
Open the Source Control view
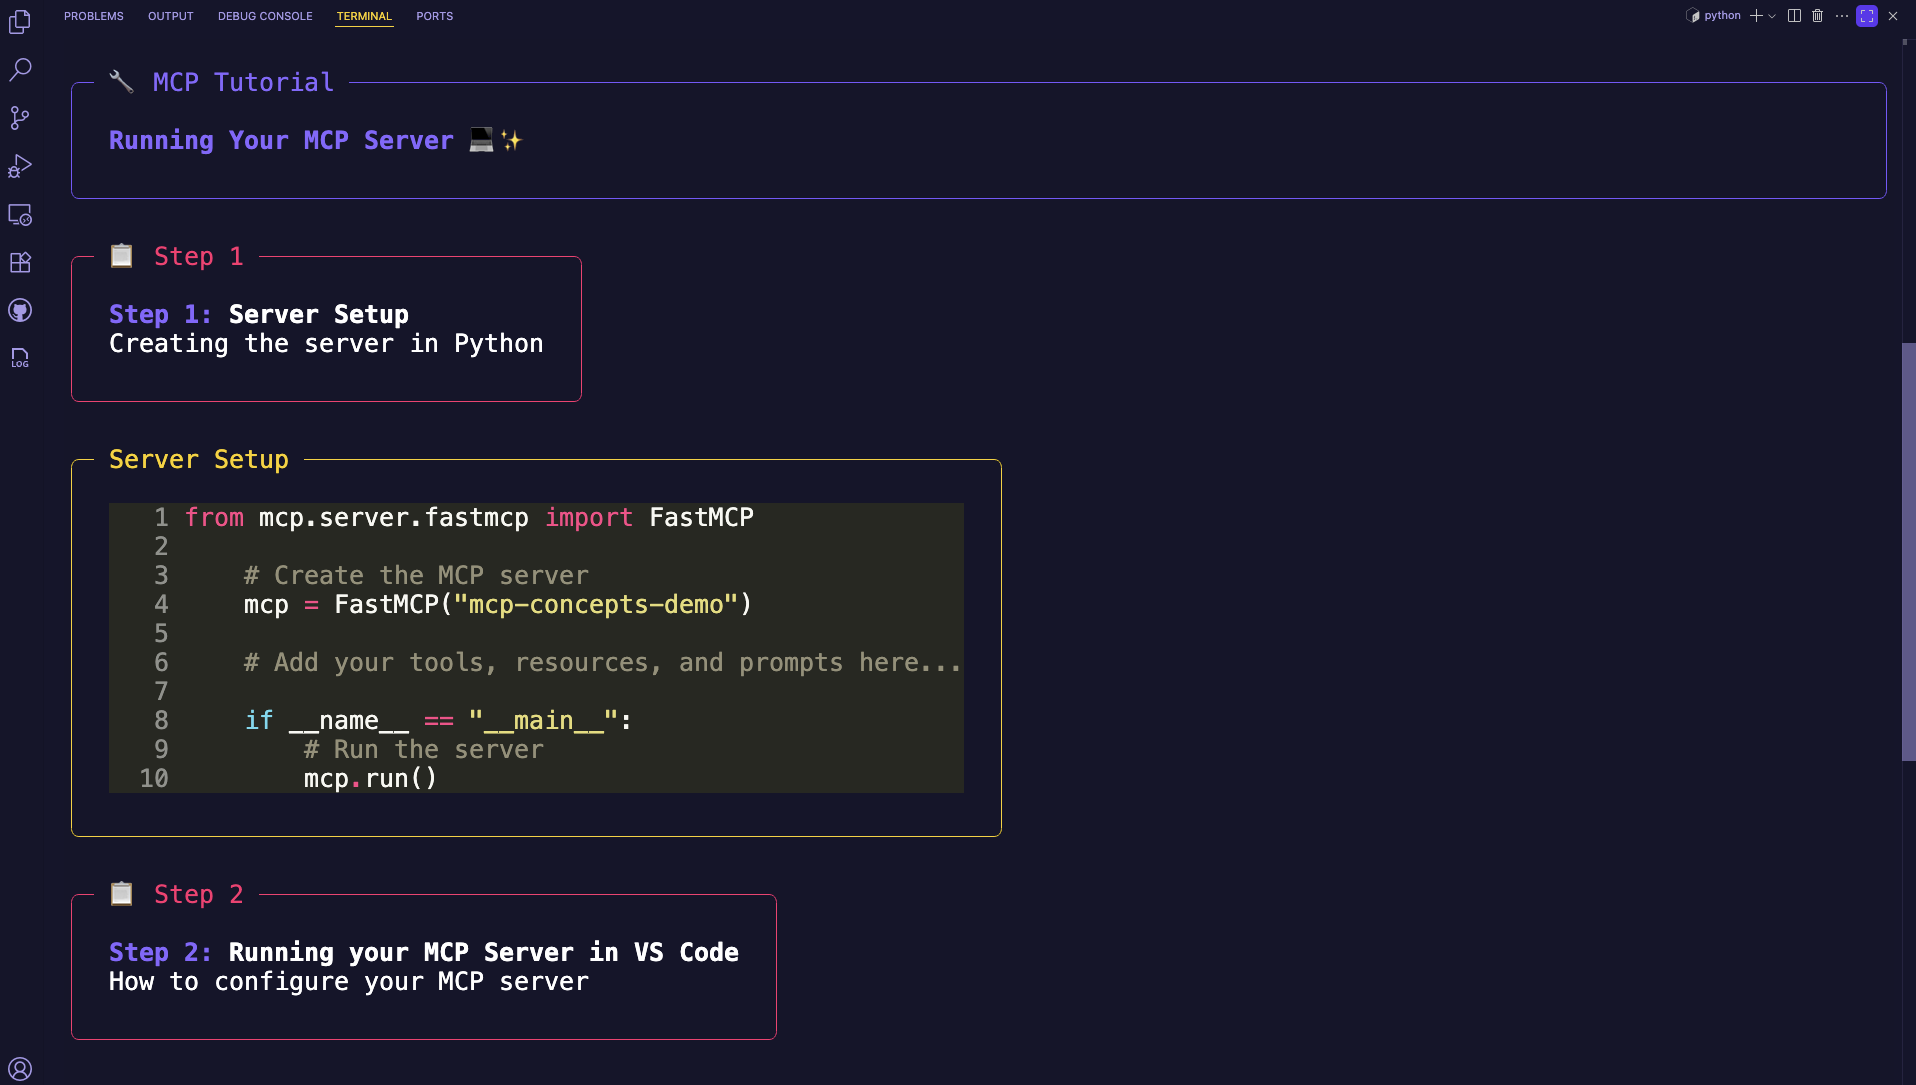pyautogui.click(x=20, y=117)
